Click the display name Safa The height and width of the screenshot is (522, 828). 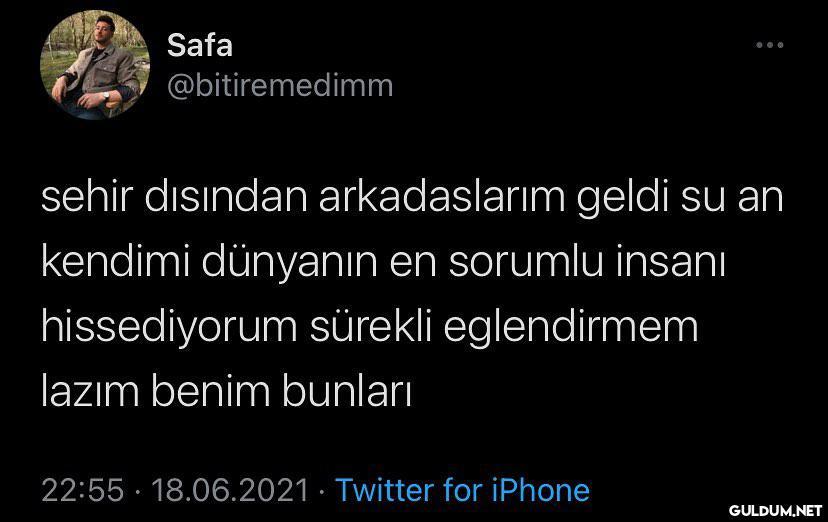pos(200,45)
